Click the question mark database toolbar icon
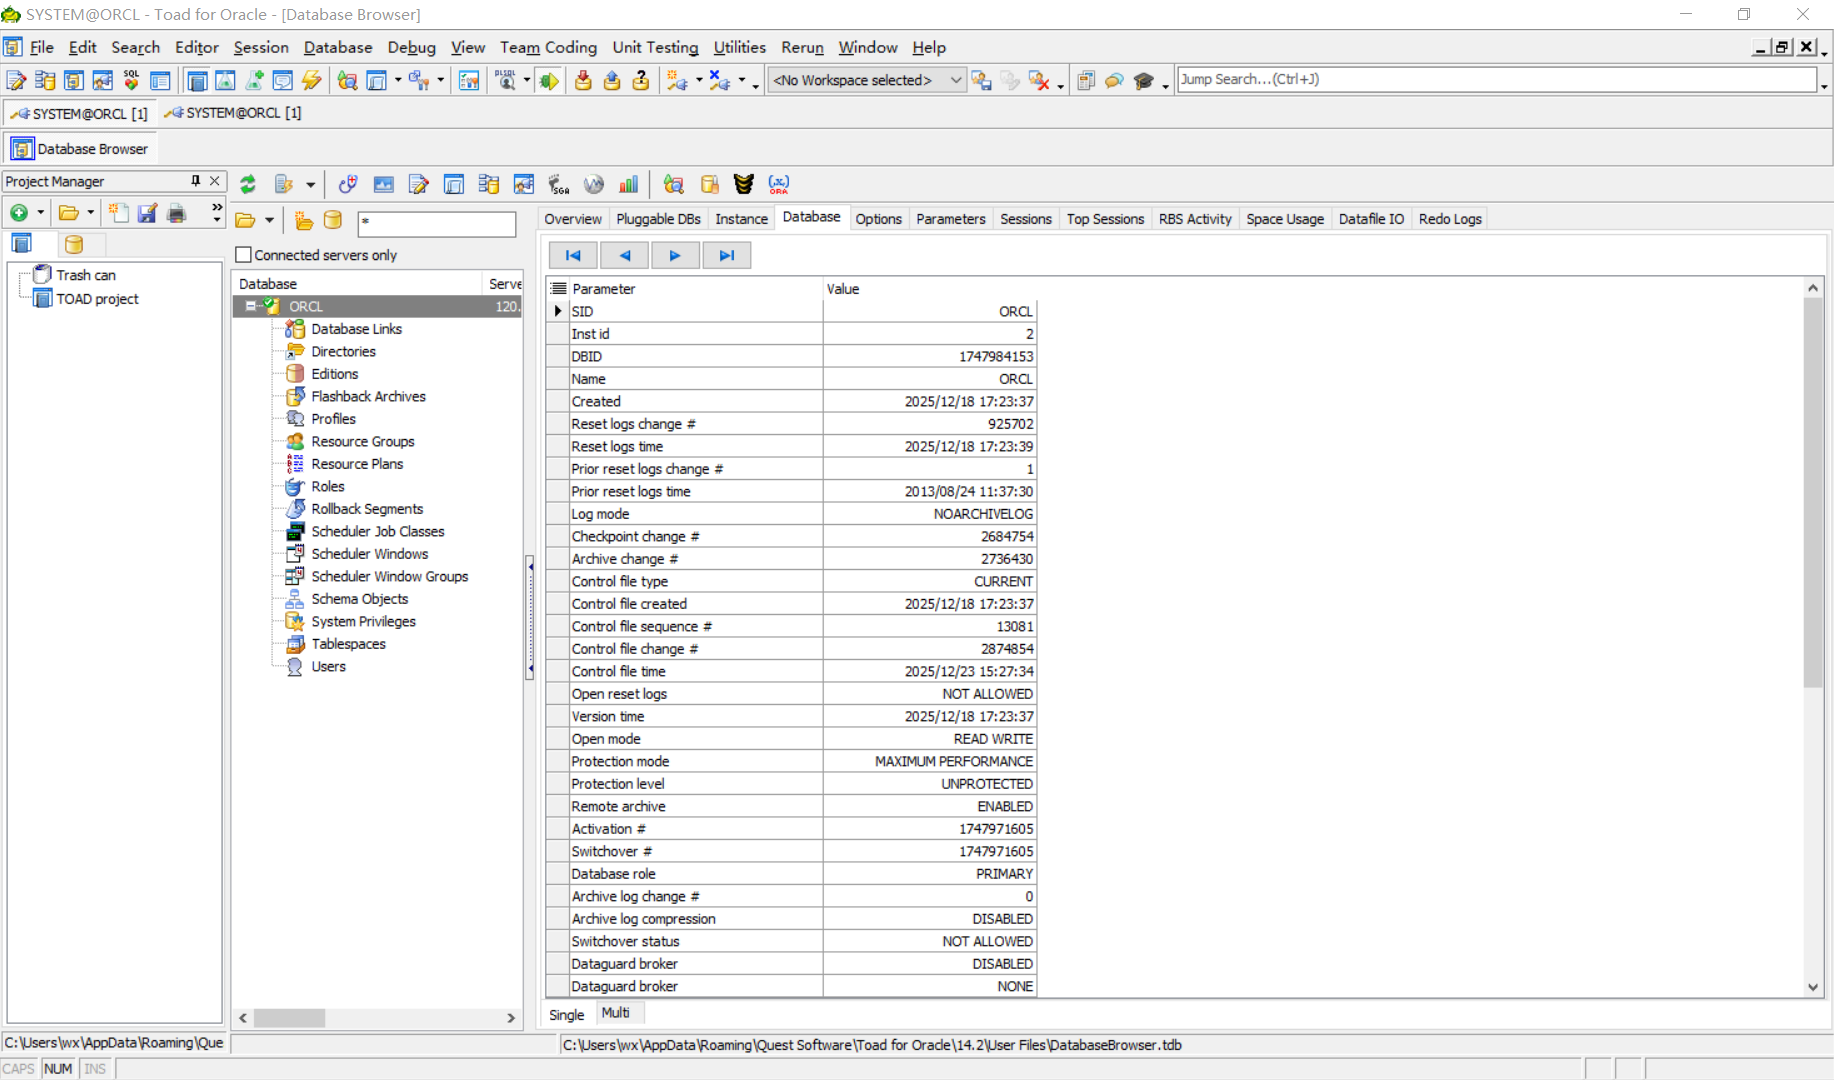 click(641, 81)
